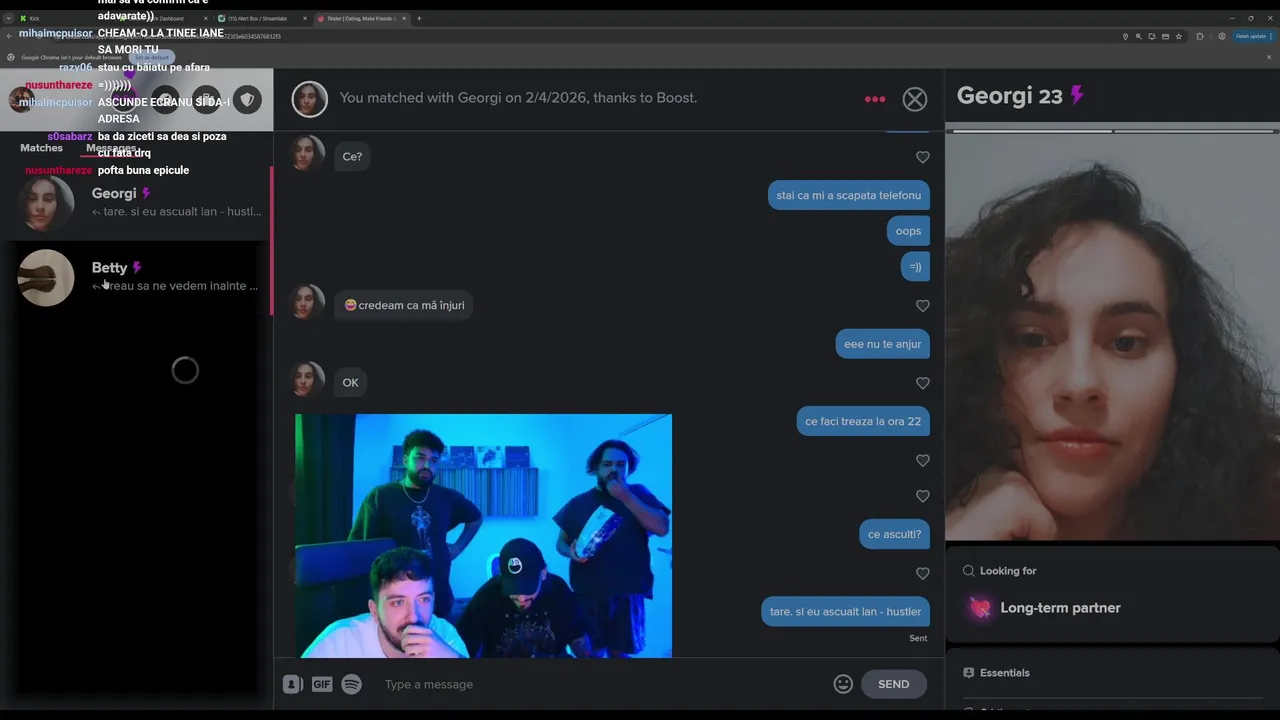Click the 'tare. si eu ascualt Ian - hustler' message
The width and height of the screenshot is (1280, 720).
point(846,612)
